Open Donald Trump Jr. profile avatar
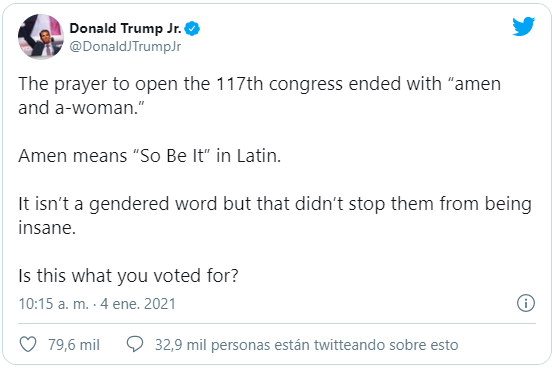This screenshot has width=552, height=369. (41, 37)
